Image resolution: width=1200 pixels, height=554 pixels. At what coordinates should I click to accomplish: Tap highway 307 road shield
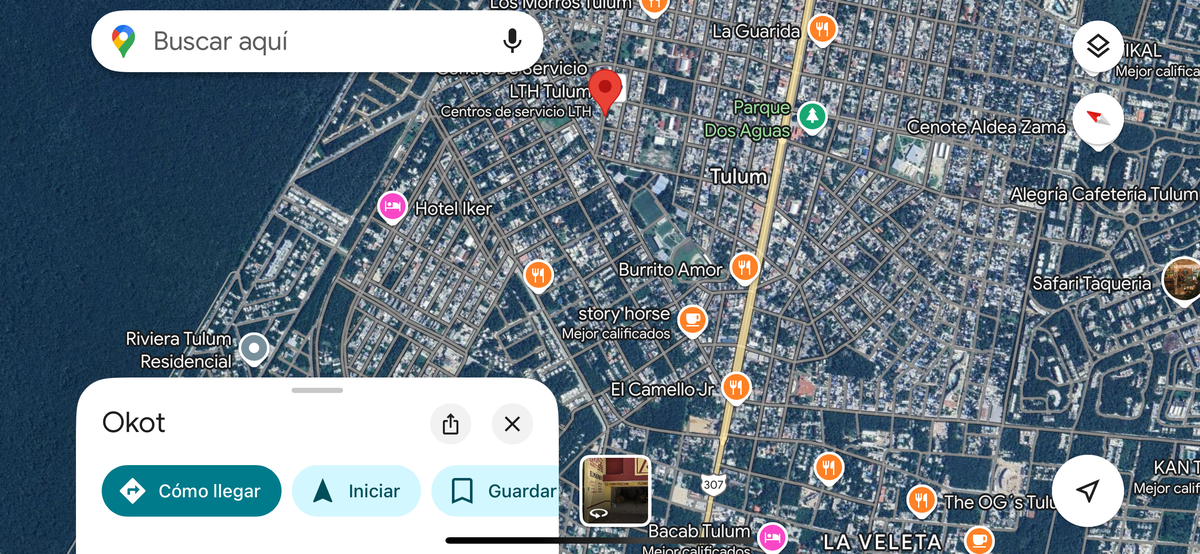coord(713,484)
